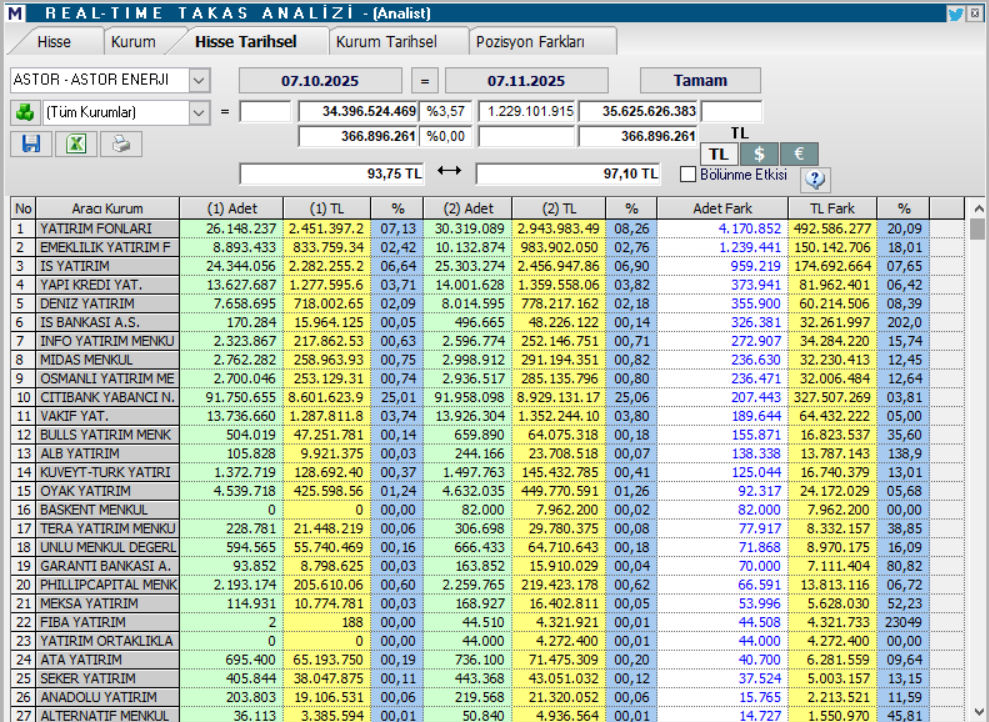
Task: Print the report using printer icon
Action: 121,144
